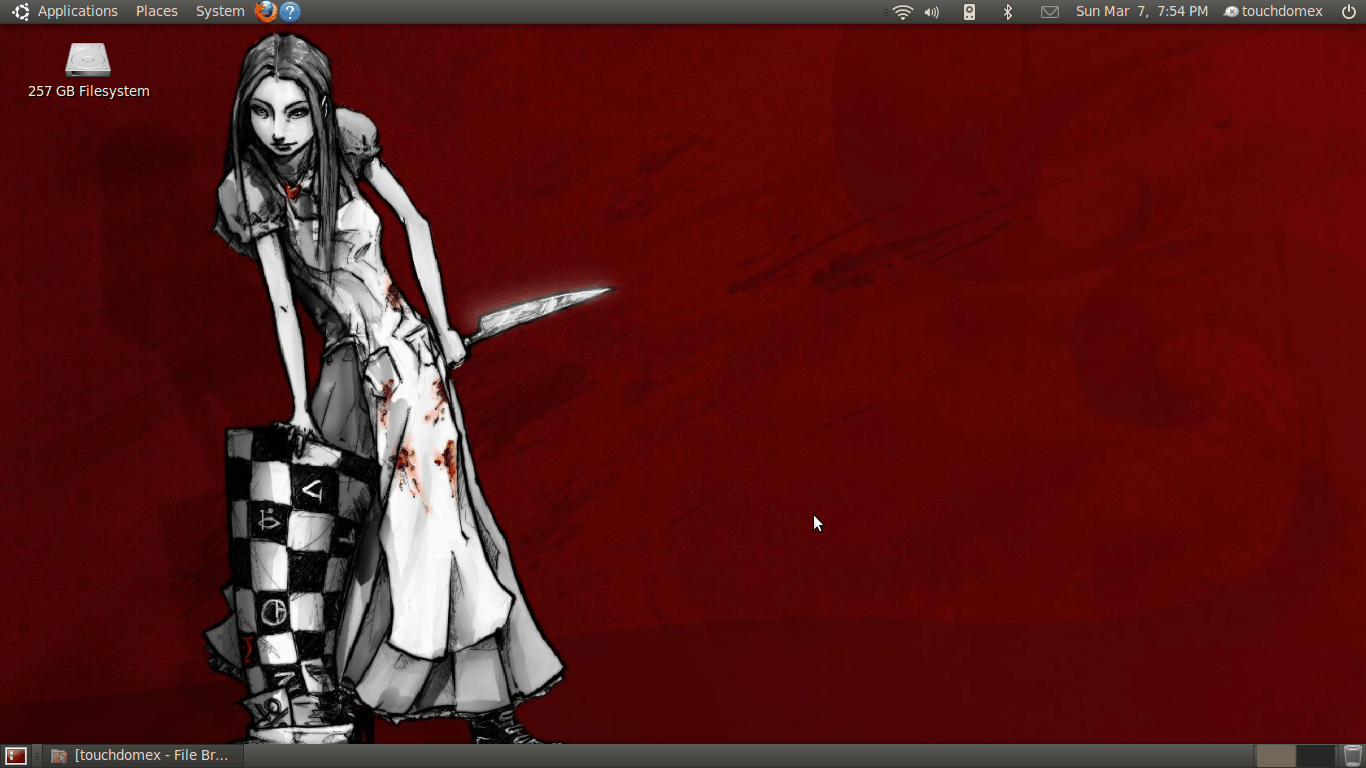Open the System menu
The image size is (1366, 768).
pos(220,12)
